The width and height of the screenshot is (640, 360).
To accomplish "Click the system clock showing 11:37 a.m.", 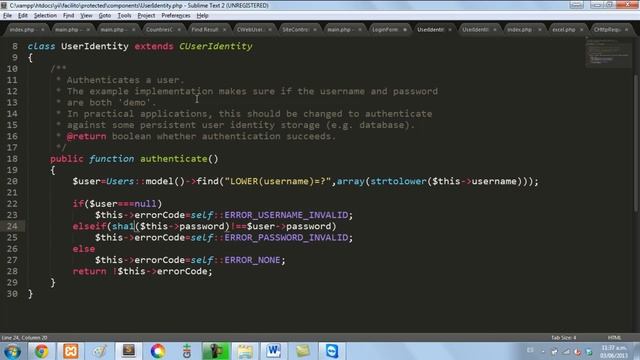I will (x=613, y=351).
